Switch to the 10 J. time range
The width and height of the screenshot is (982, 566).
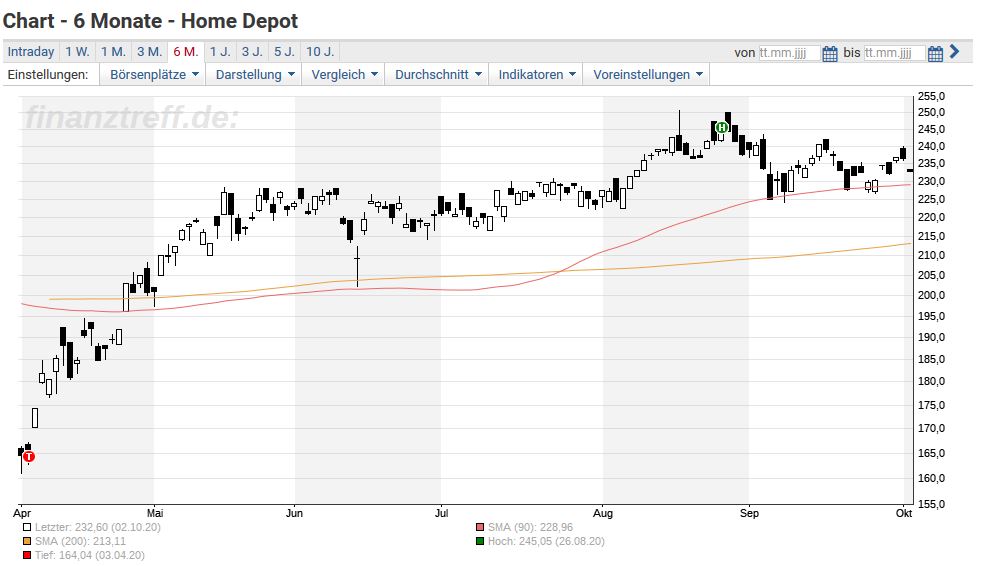(320, 51)
